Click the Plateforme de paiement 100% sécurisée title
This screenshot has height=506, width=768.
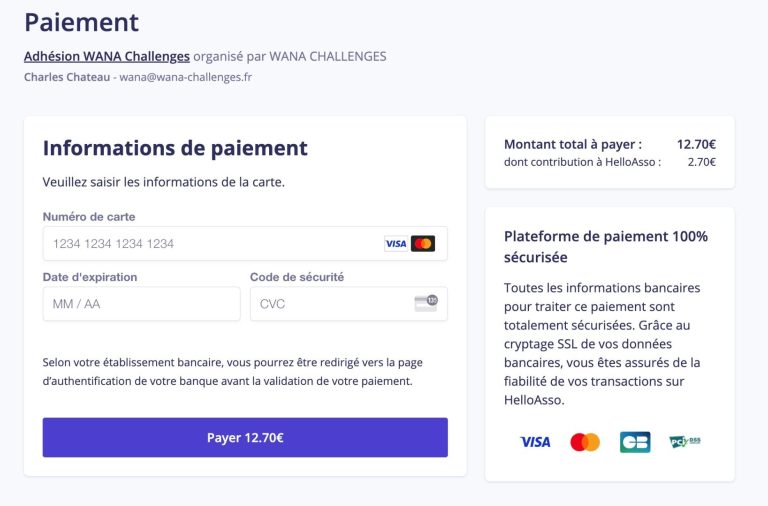(606, 246)
